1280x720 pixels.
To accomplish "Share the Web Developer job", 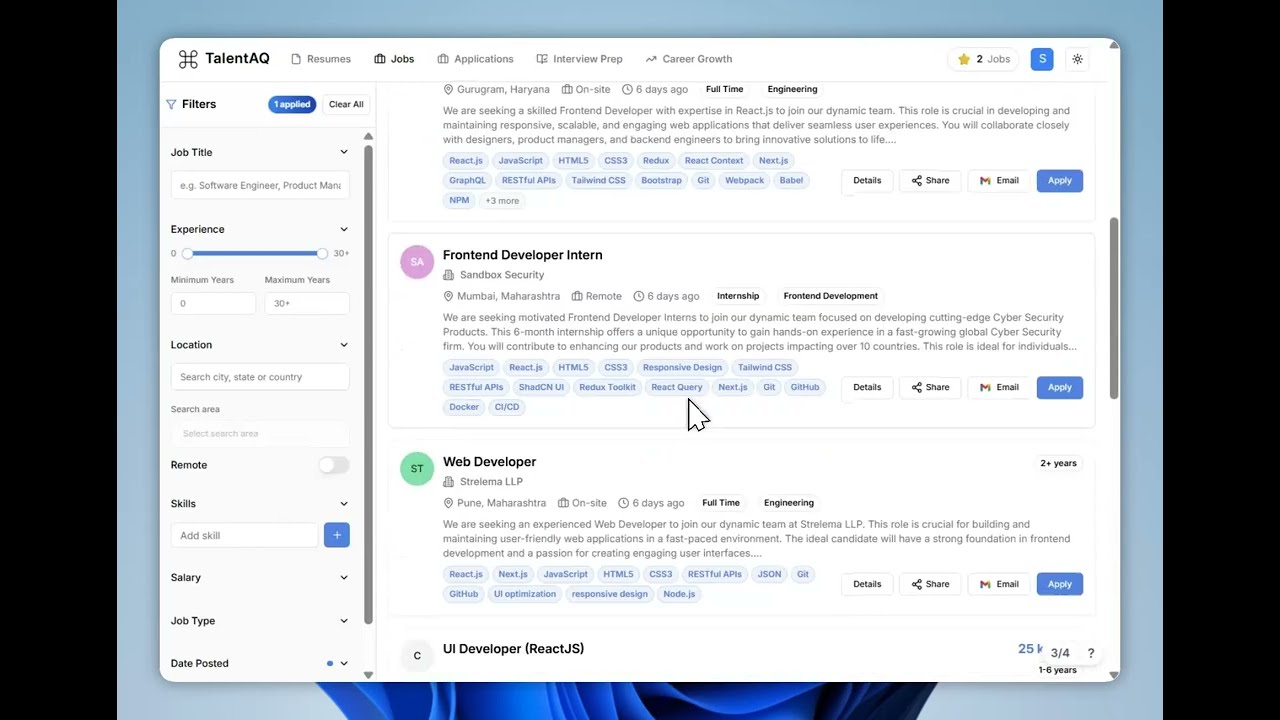I will point(930,584).
